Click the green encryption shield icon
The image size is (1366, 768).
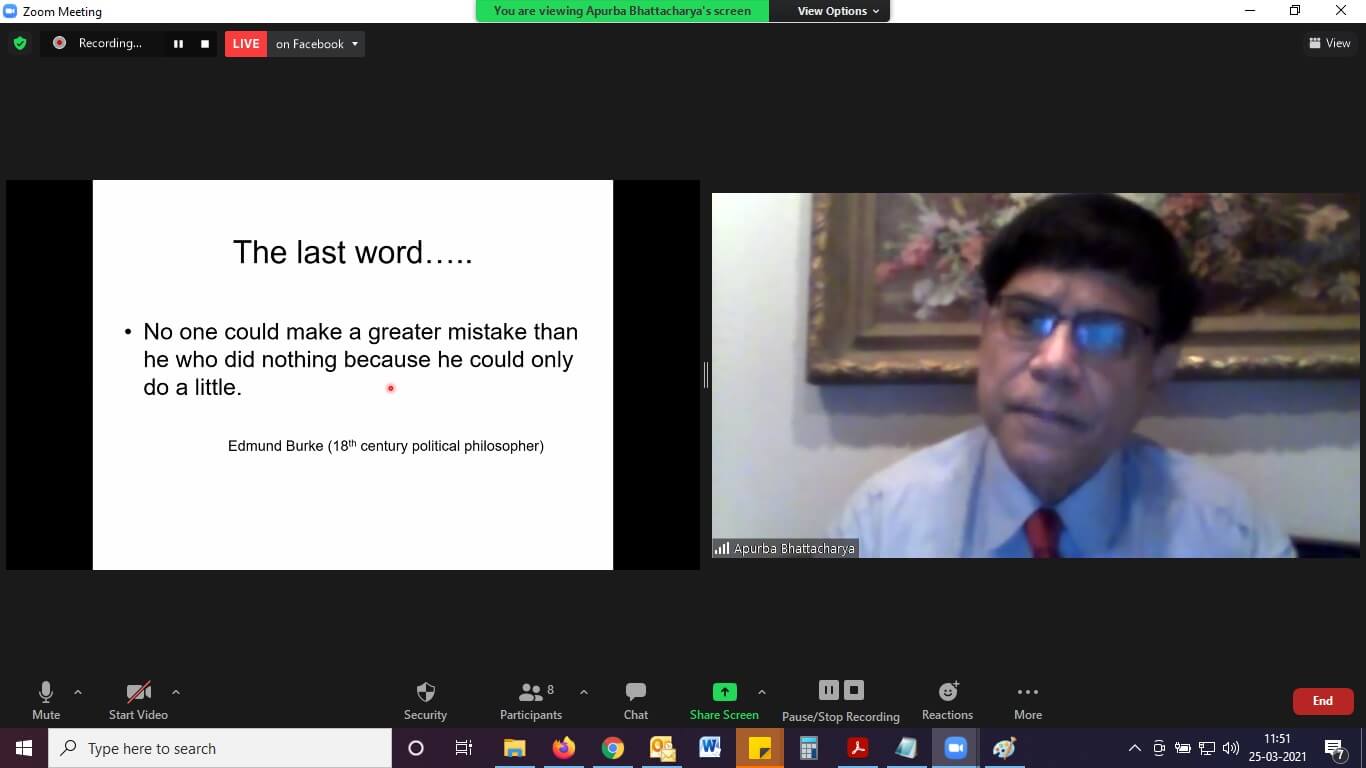19,43
